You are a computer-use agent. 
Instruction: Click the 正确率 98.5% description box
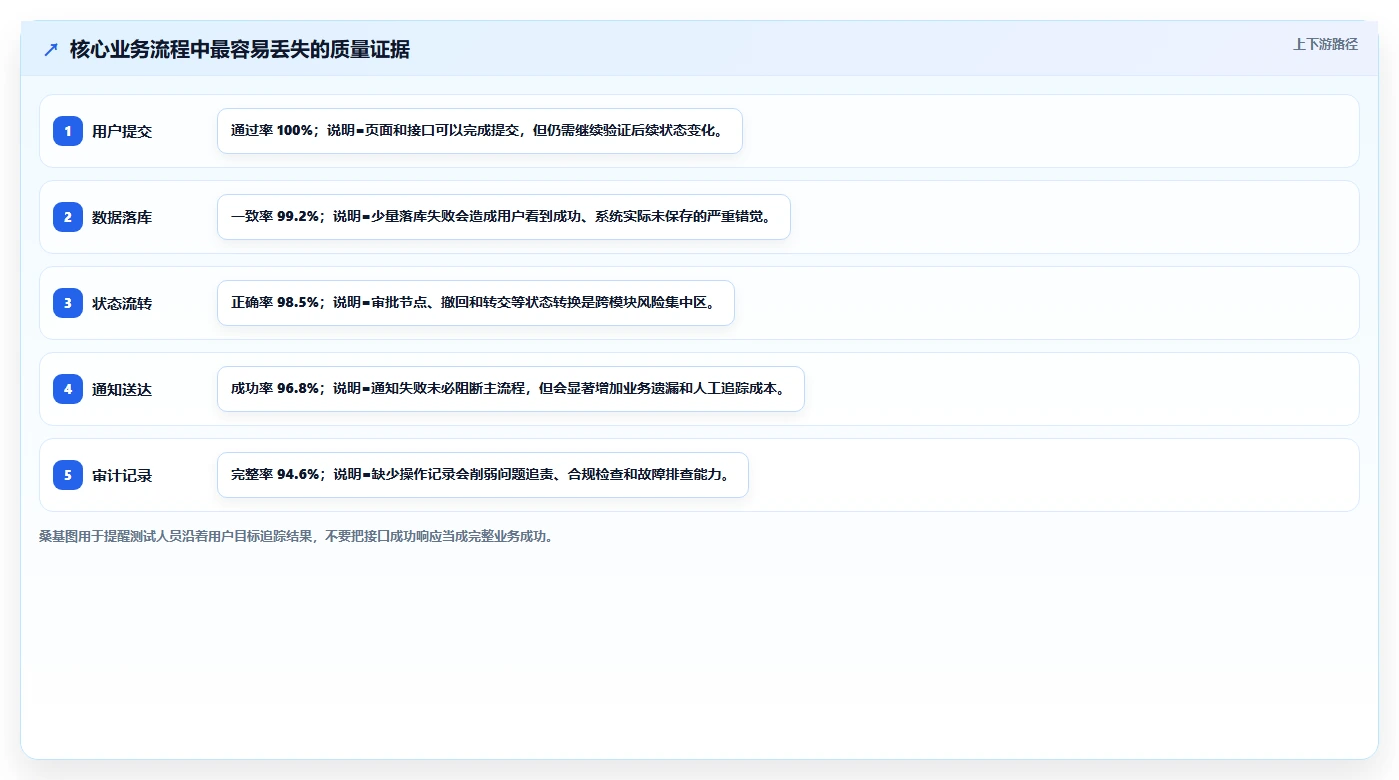476,303
